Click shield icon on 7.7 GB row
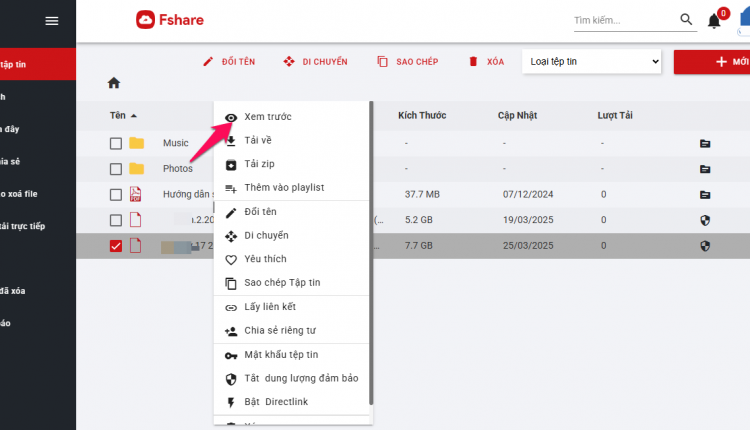This screenshot has height=430, width=750. tap(705, 246)
